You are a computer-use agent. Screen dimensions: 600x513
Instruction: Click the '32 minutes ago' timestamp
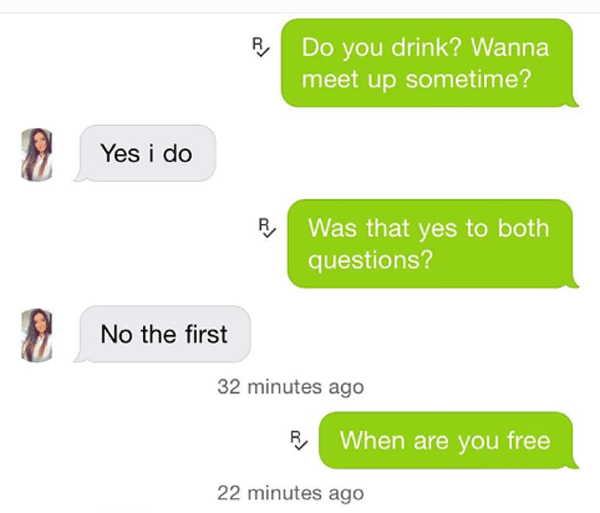[290, 387]
